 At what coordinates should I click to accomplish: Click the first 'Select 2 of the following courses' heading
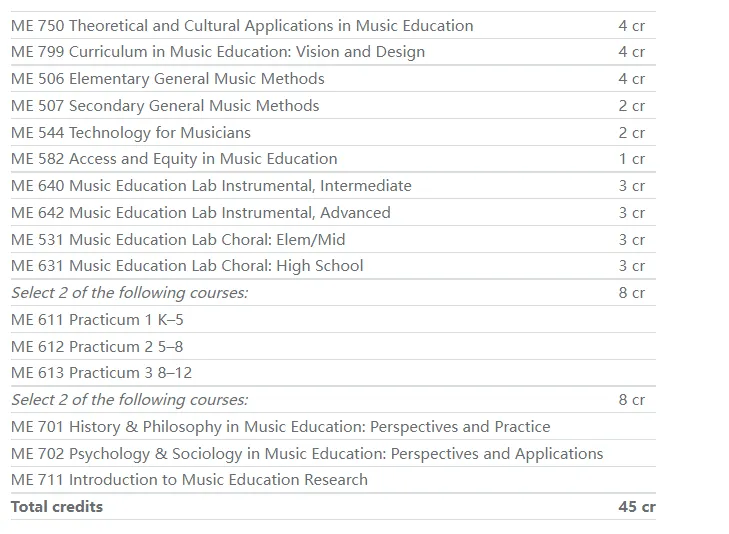pos(129,293)
